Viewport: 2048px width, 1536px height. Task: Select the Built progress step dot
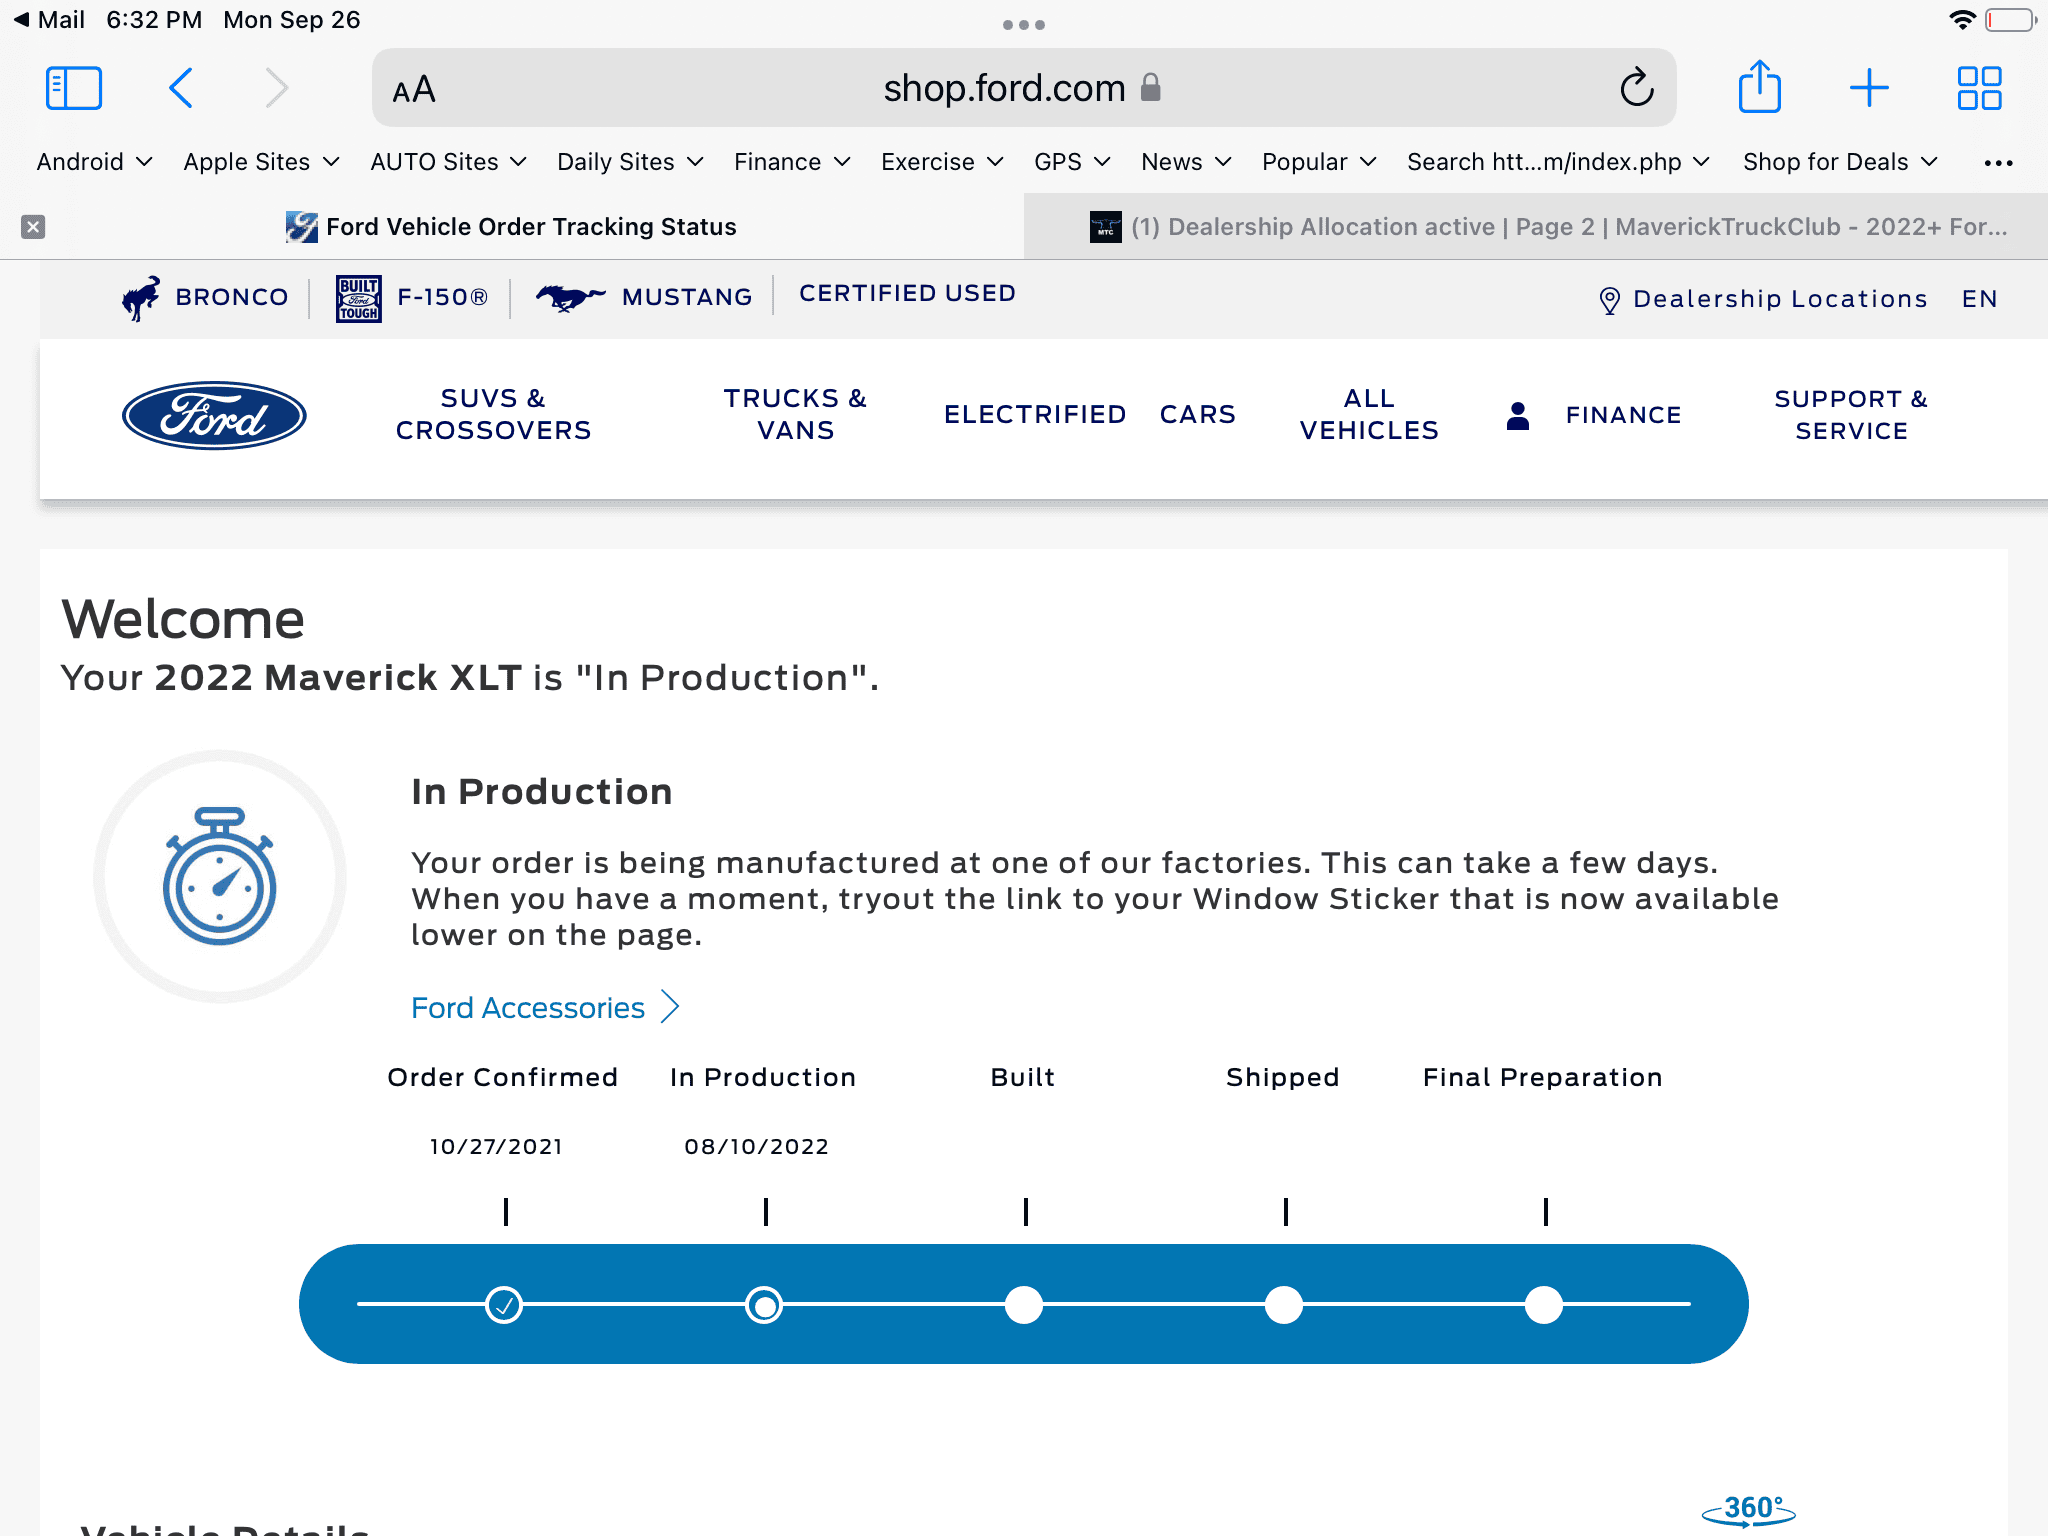point(1024,1305)
